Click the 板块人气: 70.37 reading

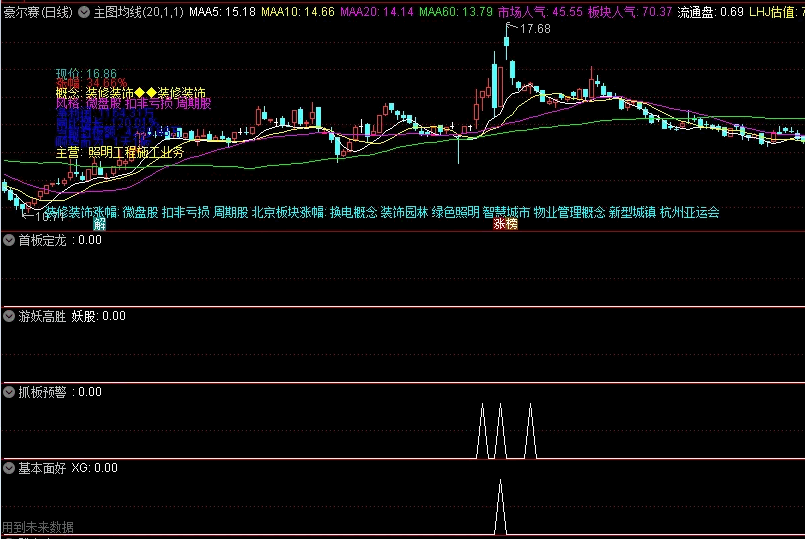pyautogui.click(x=630, y=12)
